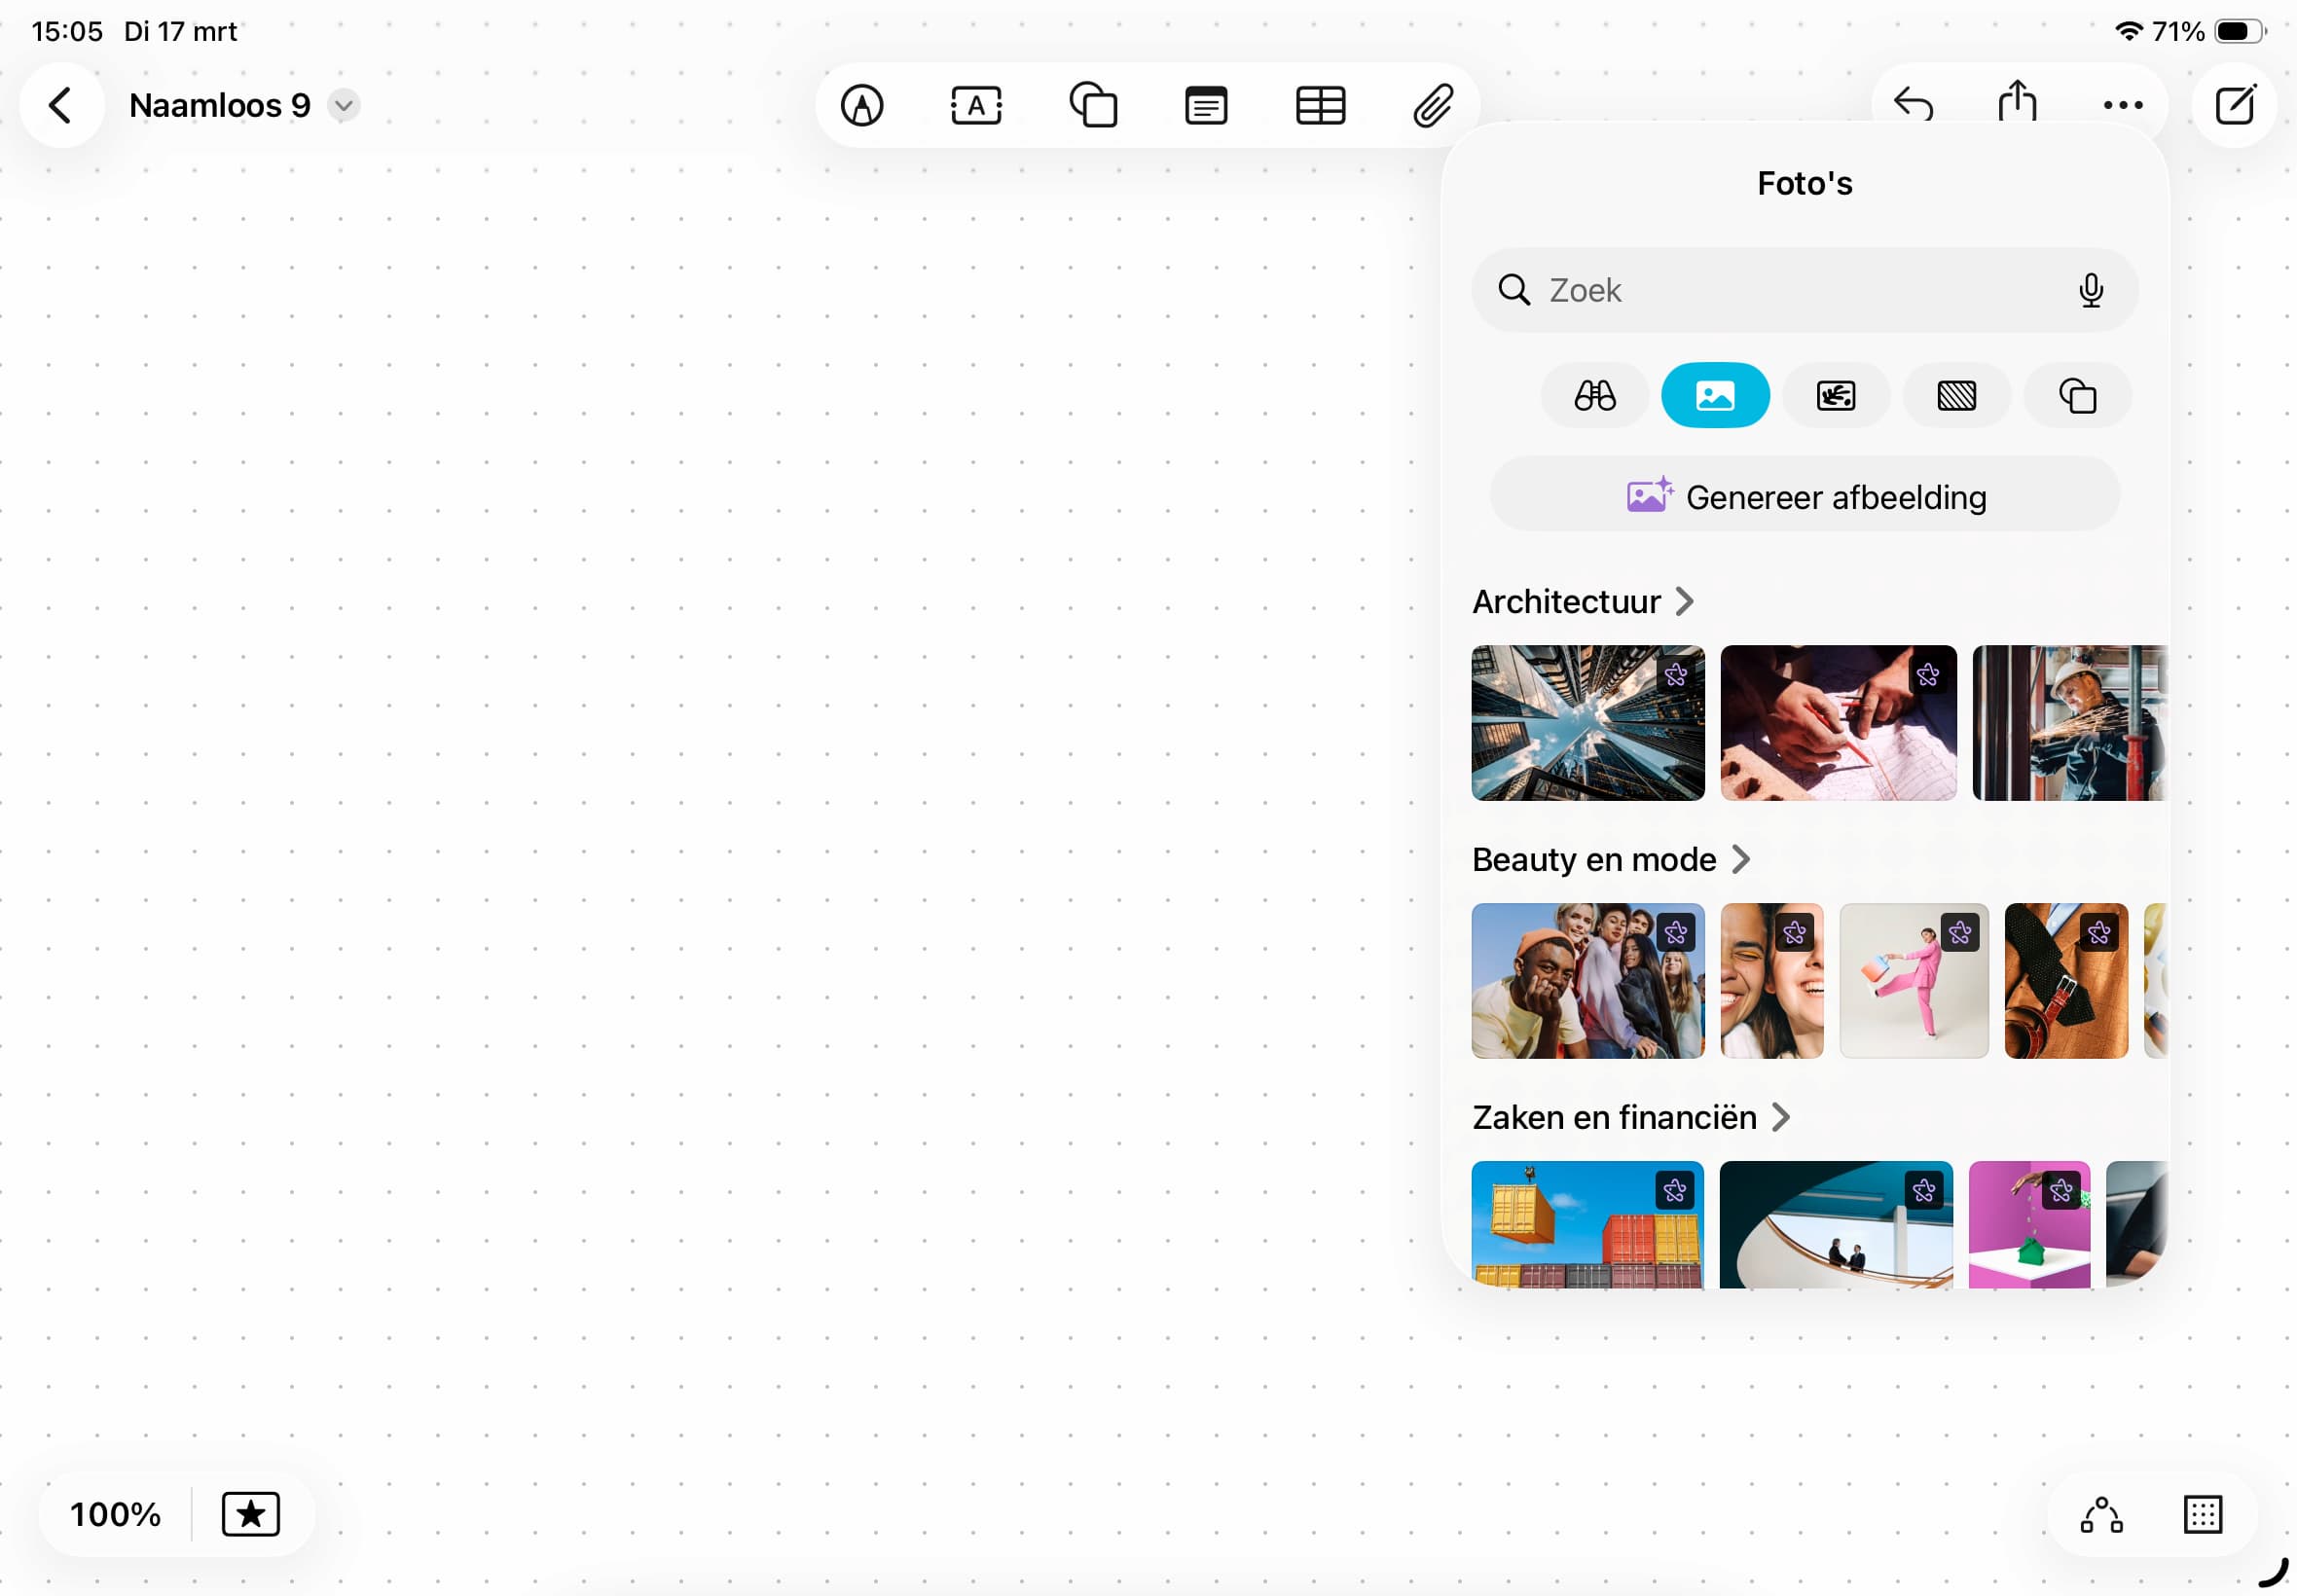Create a new board with compose icon
This screenshot has height=1596, width=2297.
[x=2234, y=105]
